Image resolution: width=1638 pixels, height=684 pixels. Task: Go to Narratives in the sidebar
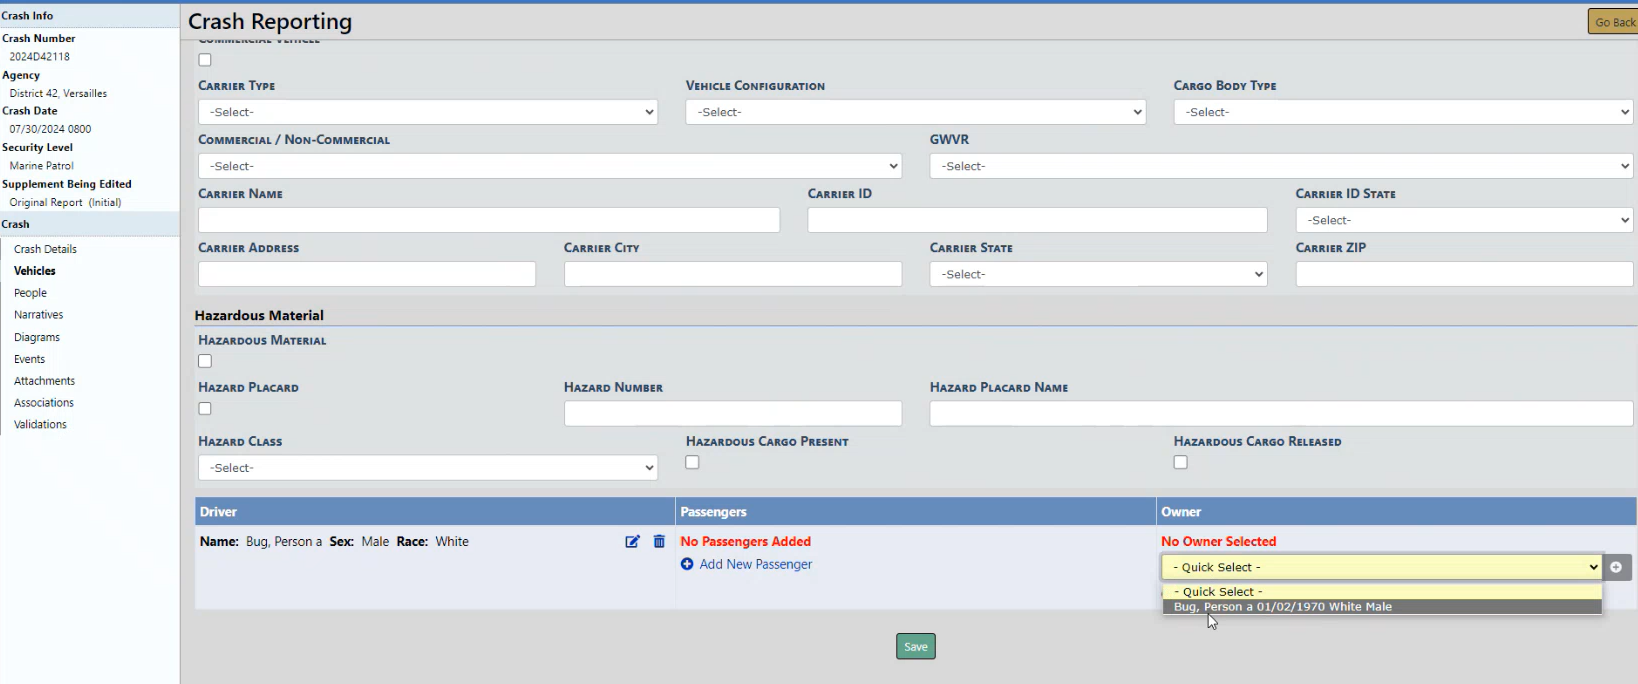tap(38, 315)
